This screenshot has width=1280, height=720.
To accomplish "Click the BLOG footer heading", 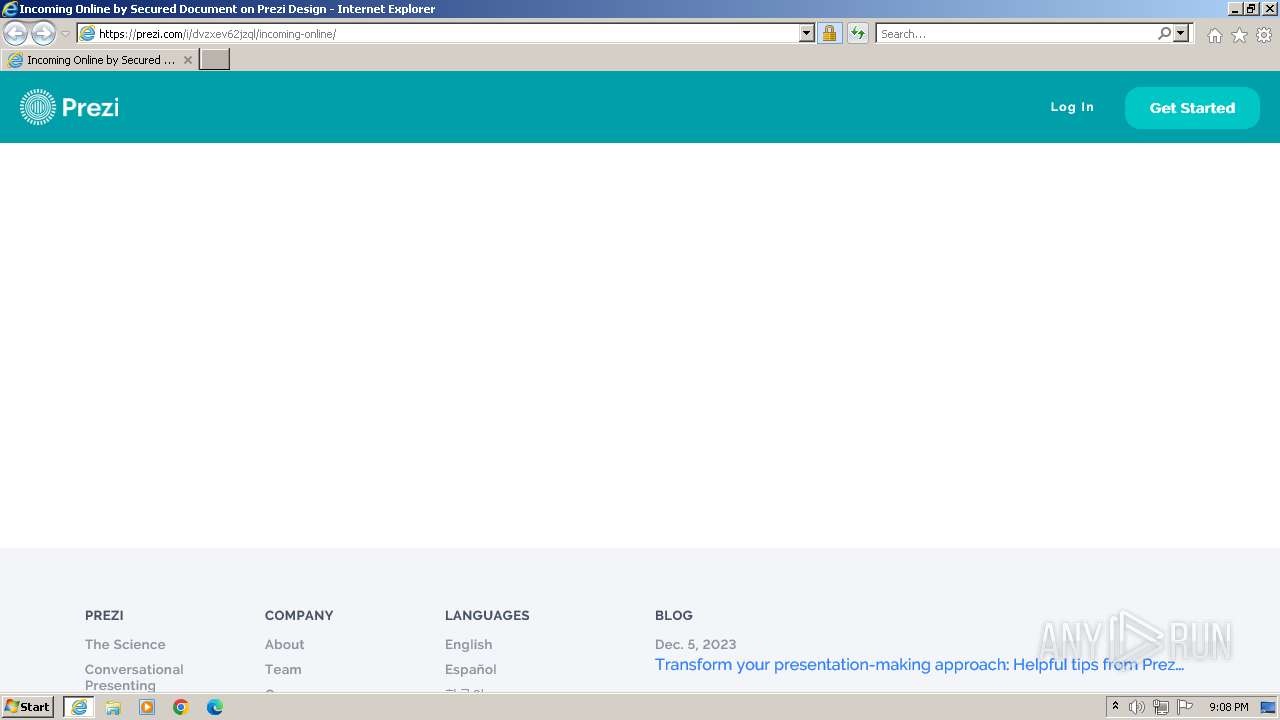I will tap(674, 615).
